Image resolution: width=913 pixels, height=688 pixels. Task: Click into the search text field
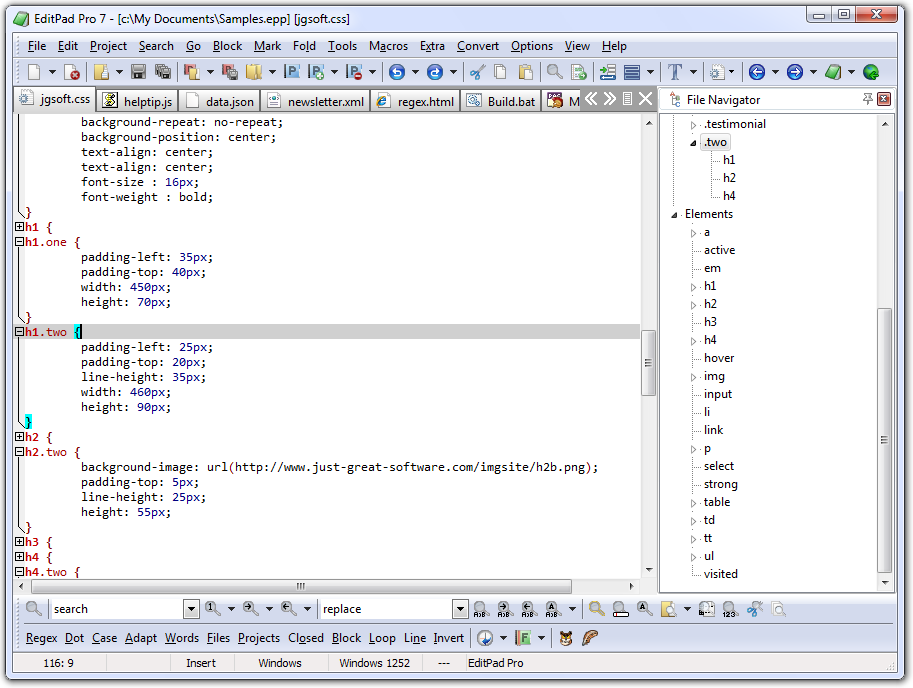[x=116, y=609]
